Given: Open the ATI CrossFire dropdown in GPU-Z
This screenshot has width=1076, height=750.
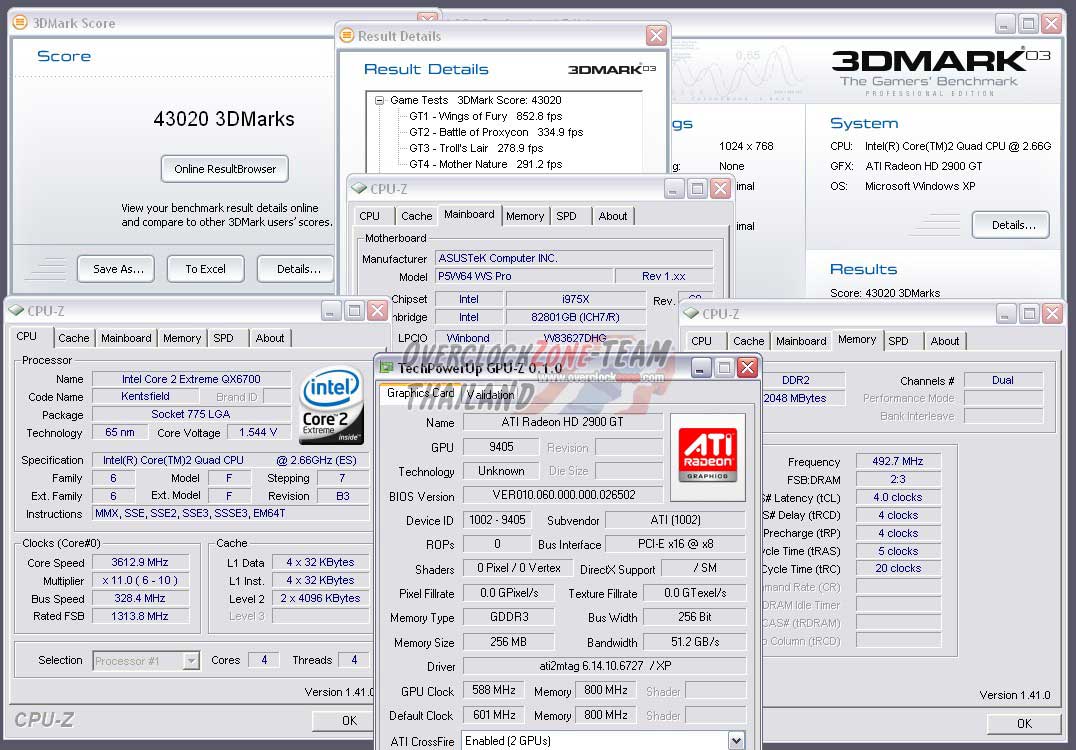Looking at the screenshot, I should [x=736, y=740].
